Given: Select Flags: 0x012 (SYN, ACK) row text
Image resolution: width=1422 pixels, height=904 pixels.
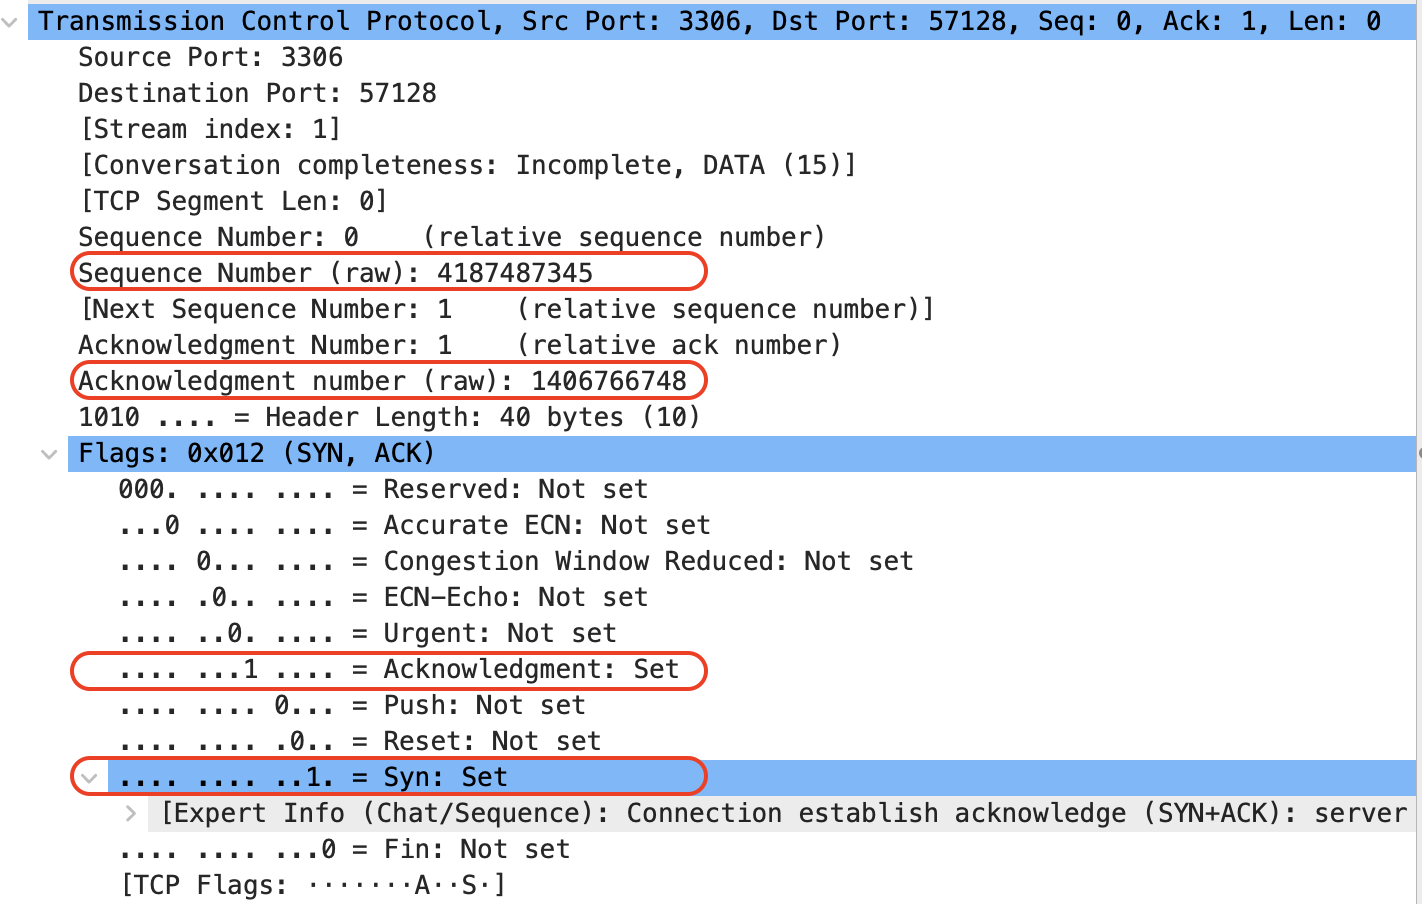Looking at the screenshot, I should [x=256, y=453].
